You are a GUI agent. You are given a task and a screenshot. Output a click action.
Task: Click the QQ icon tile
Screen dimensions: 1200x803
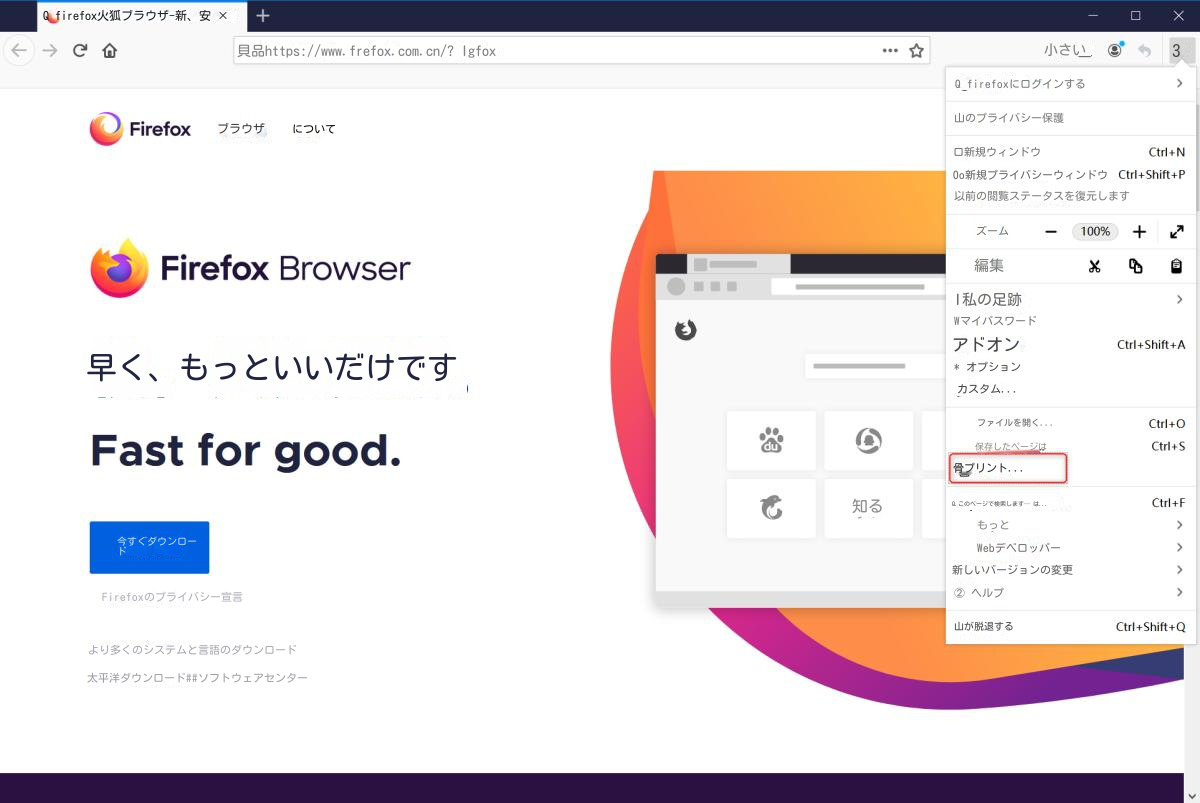coord(869,440)
